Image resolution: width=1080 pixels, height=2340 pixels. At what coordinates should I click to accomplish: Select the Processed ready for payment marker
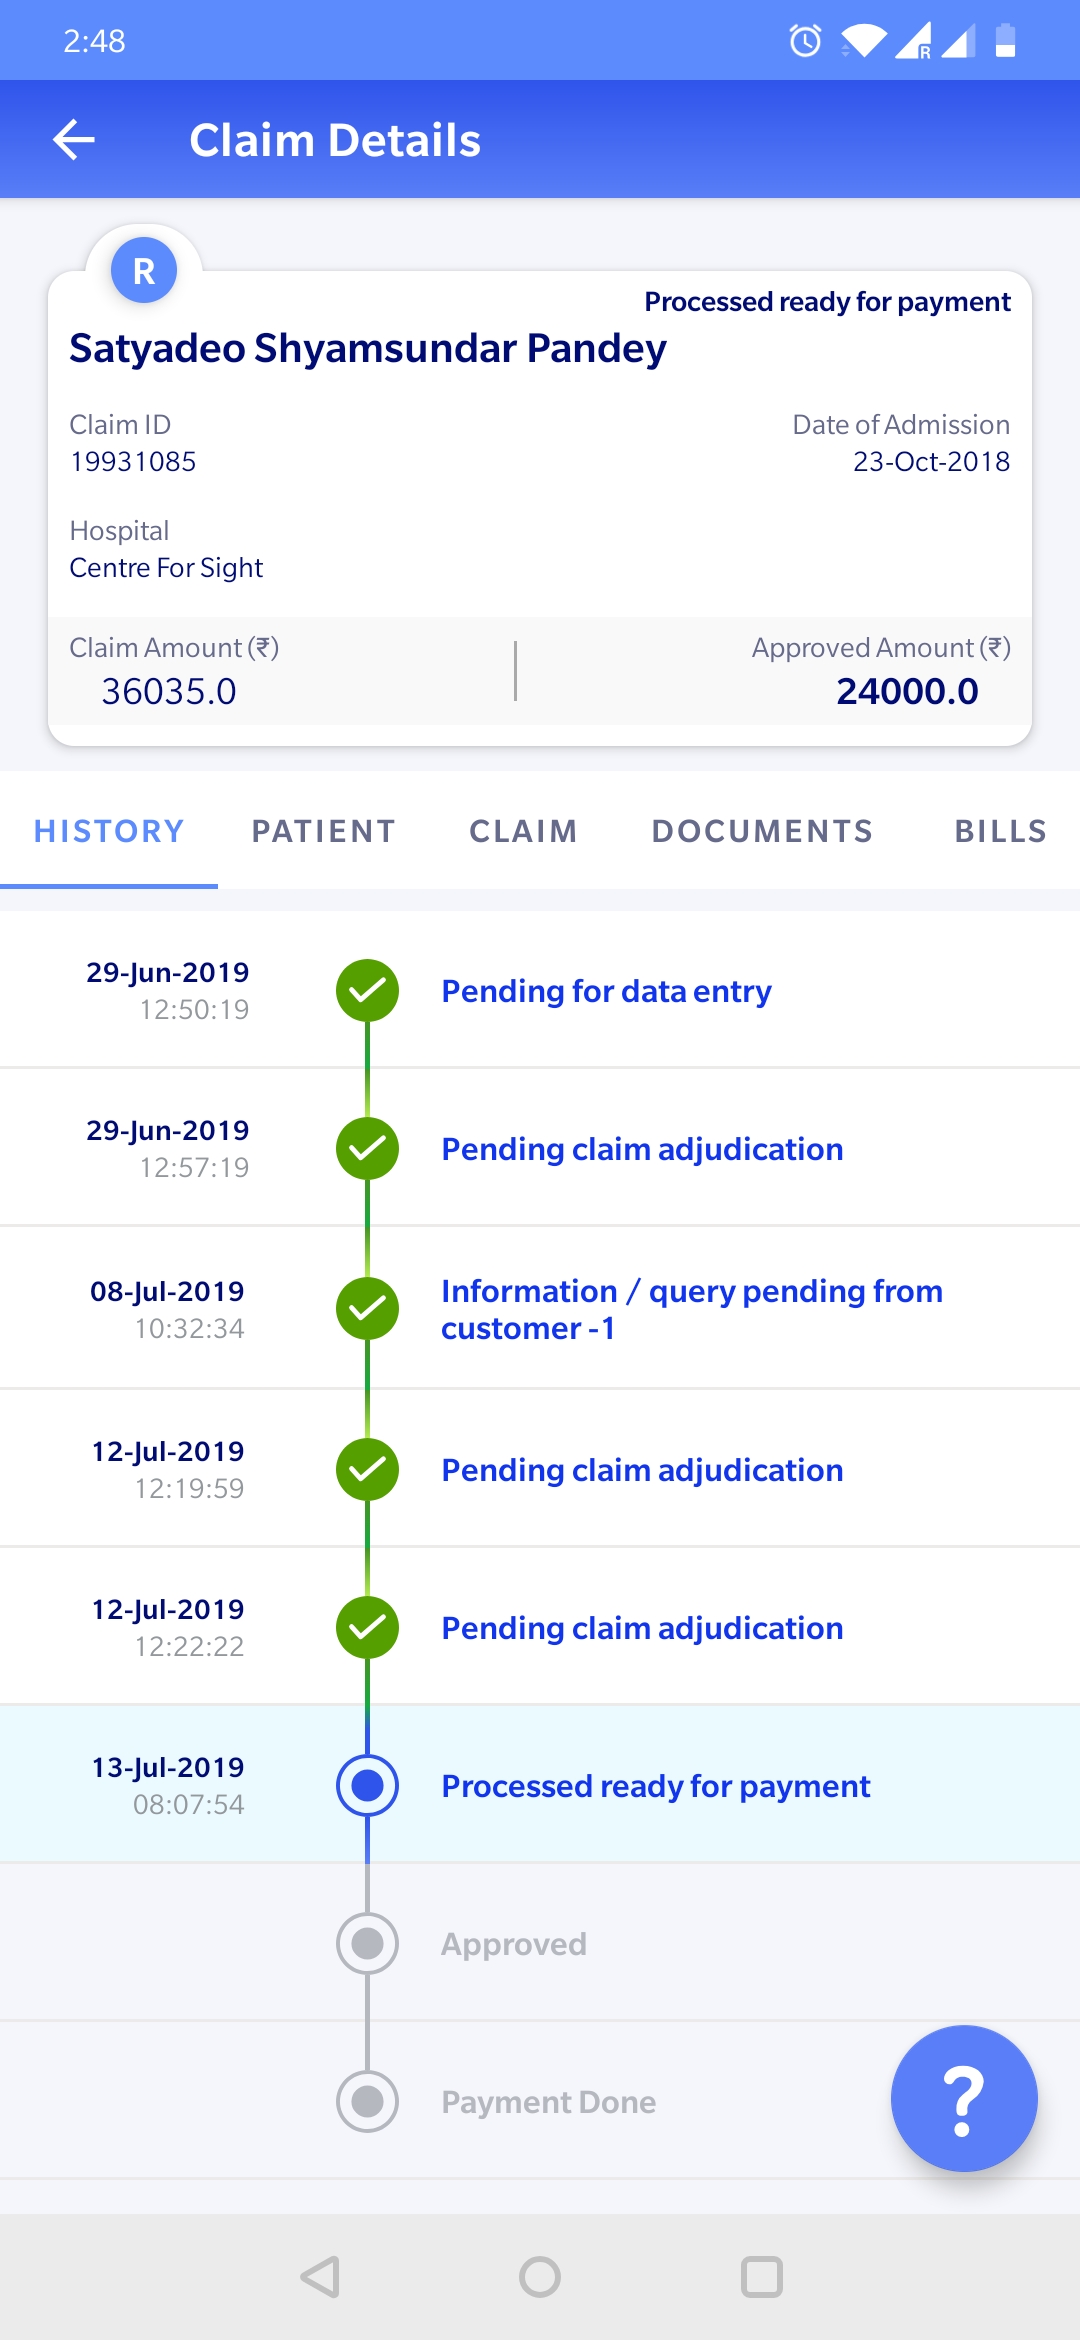click(x=367, y=1786)
